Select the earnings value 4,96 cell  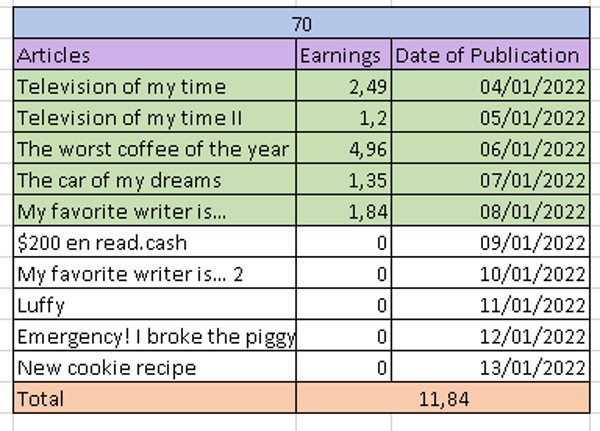(344, 148)
